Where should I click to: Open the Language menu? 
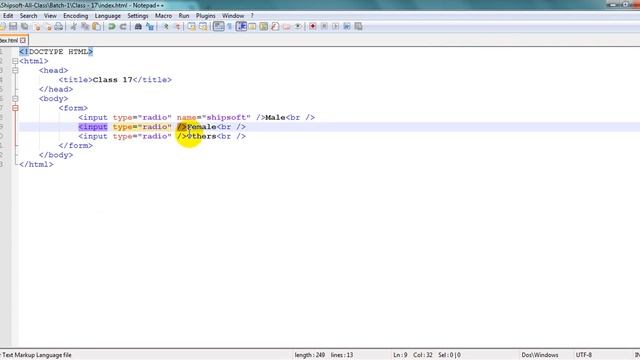click(x=108, y=16)
